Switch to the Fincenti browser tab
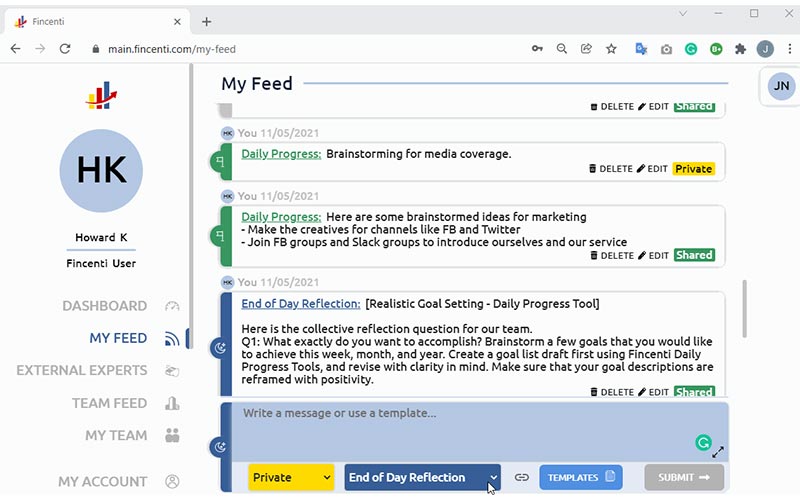 tap(97, 22)
